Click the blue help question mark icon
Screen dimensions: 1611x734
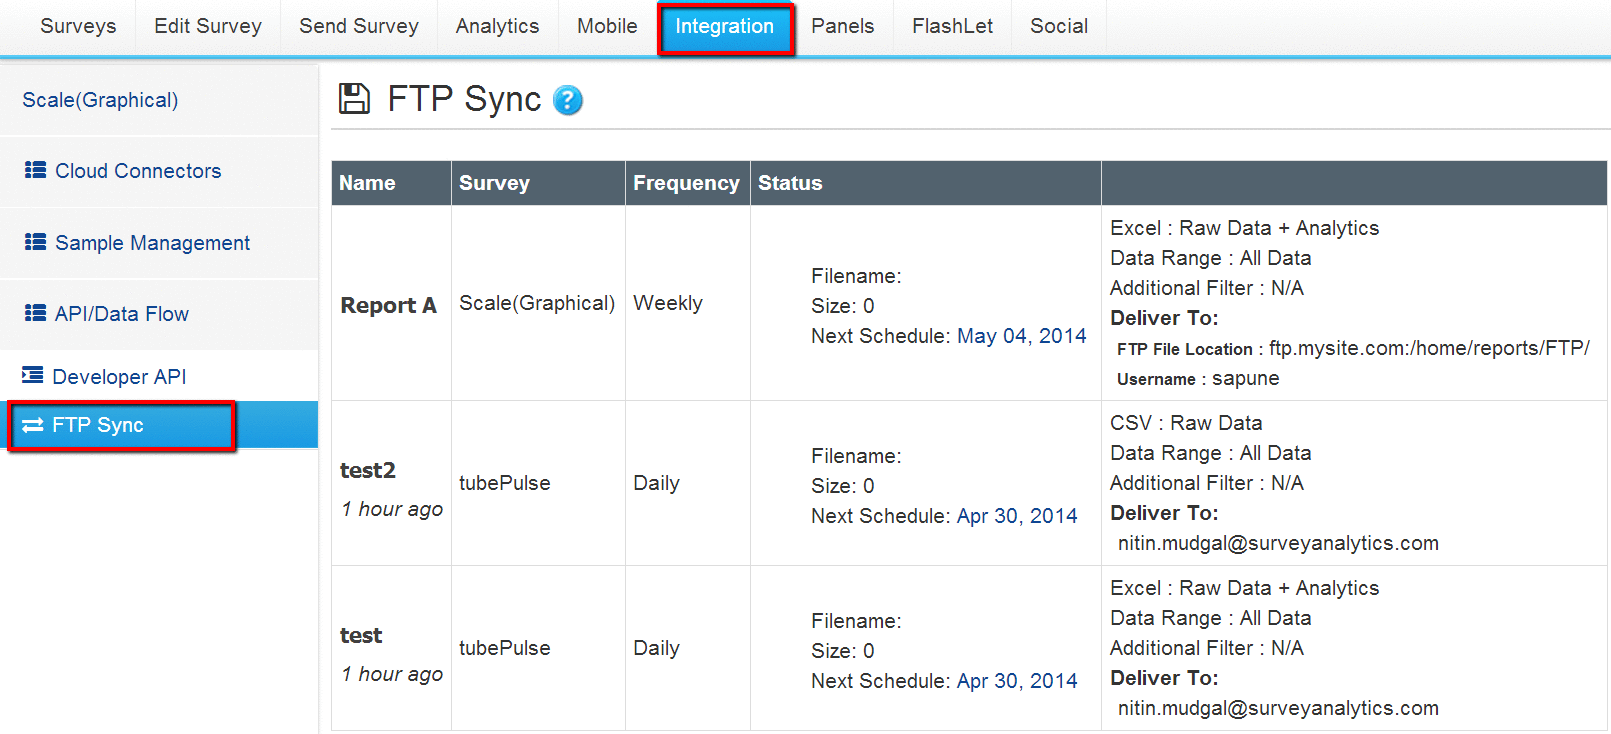567,100
